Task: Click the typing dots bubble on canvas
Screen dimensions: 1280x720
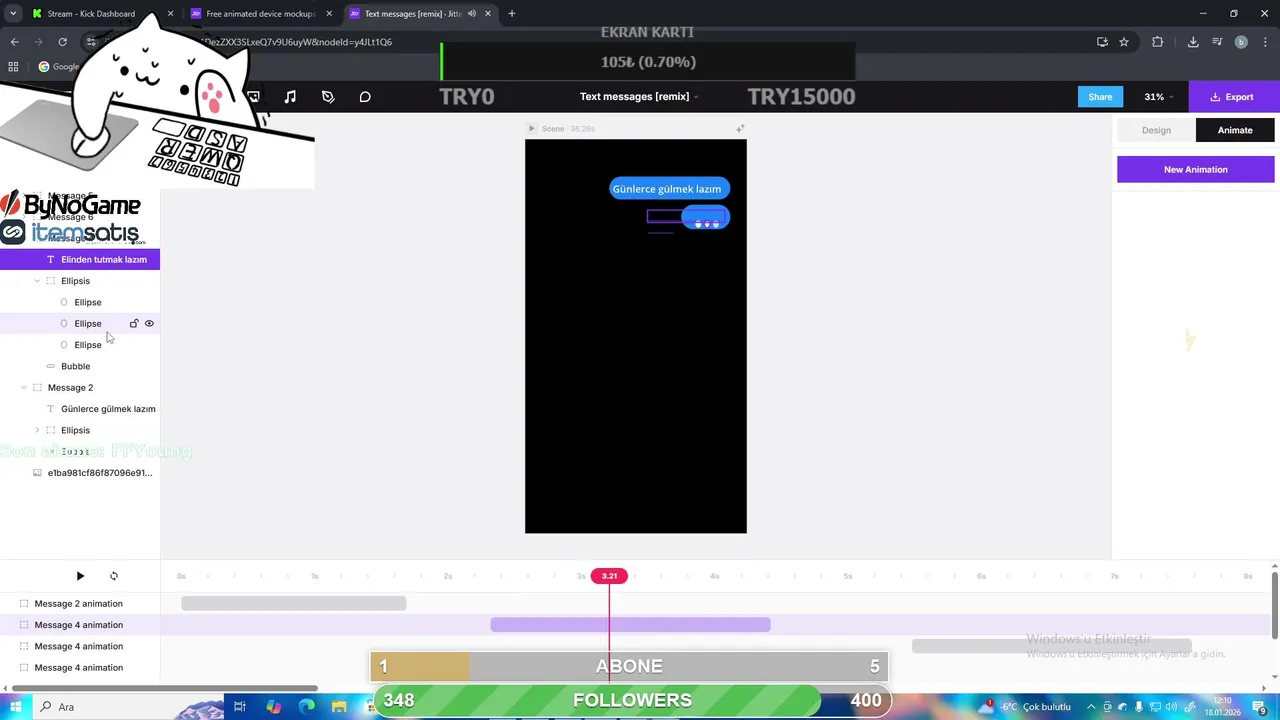Action: tap(706, 218)
